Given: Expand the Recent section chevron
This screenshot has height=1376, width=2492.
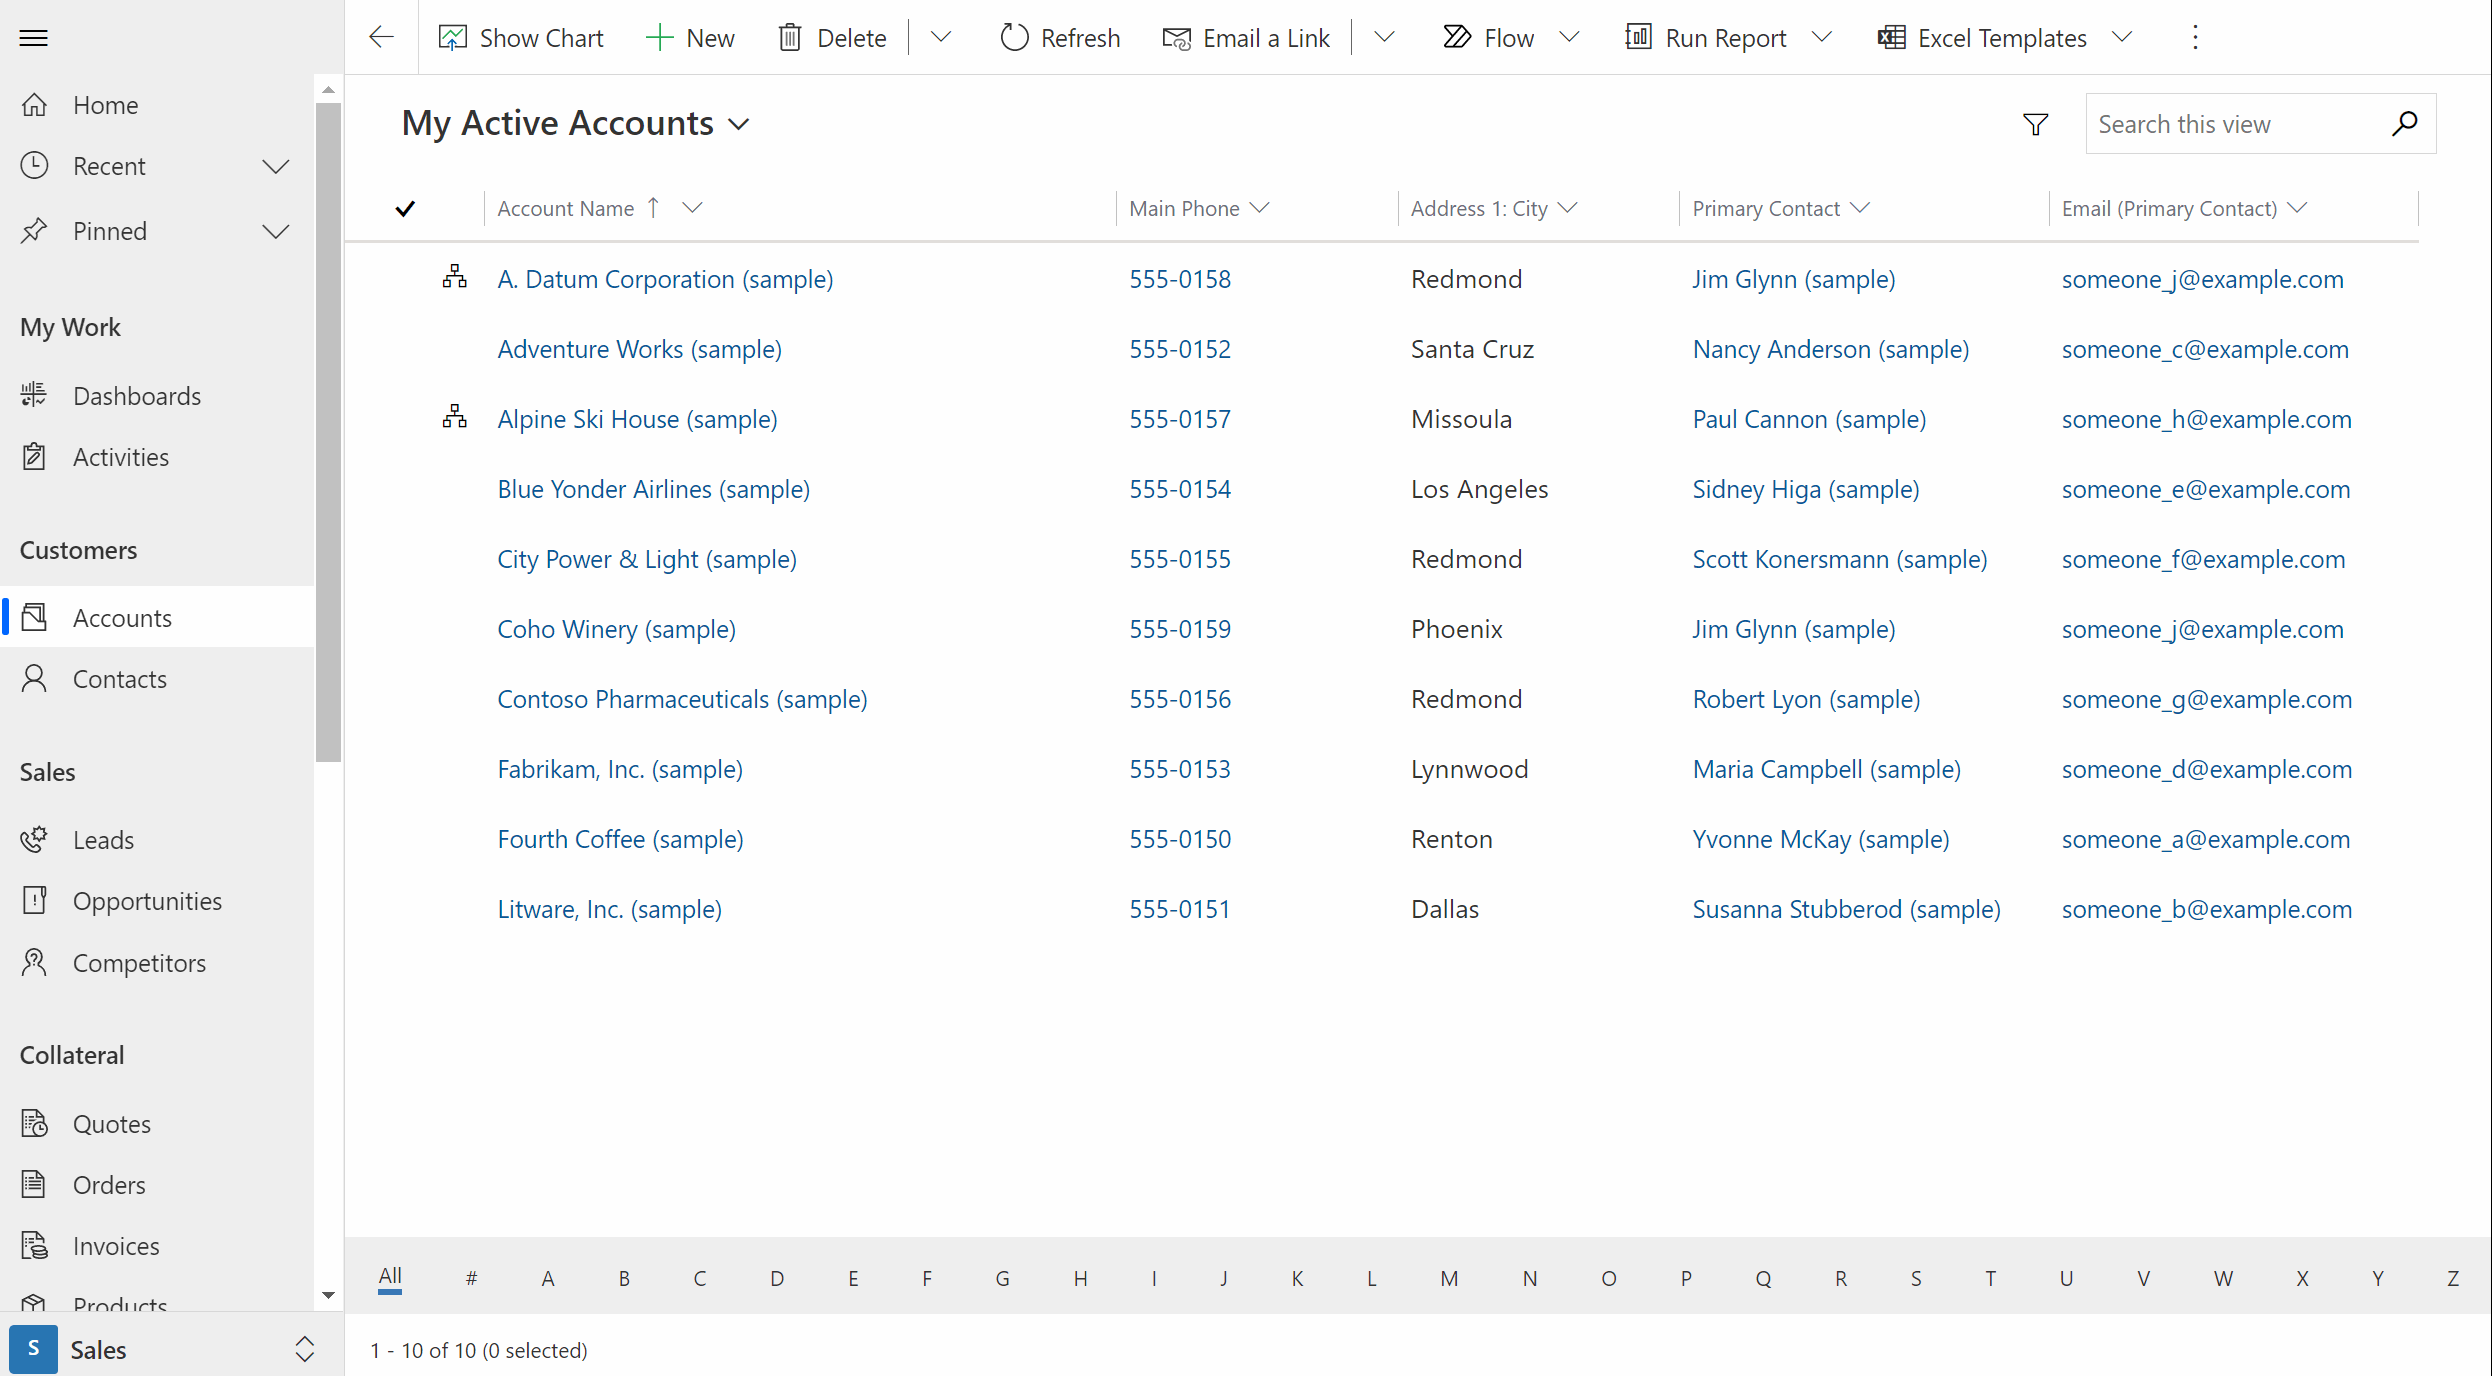Looking at the screenshot, I should pyautogui.click(x=276, y=166).
